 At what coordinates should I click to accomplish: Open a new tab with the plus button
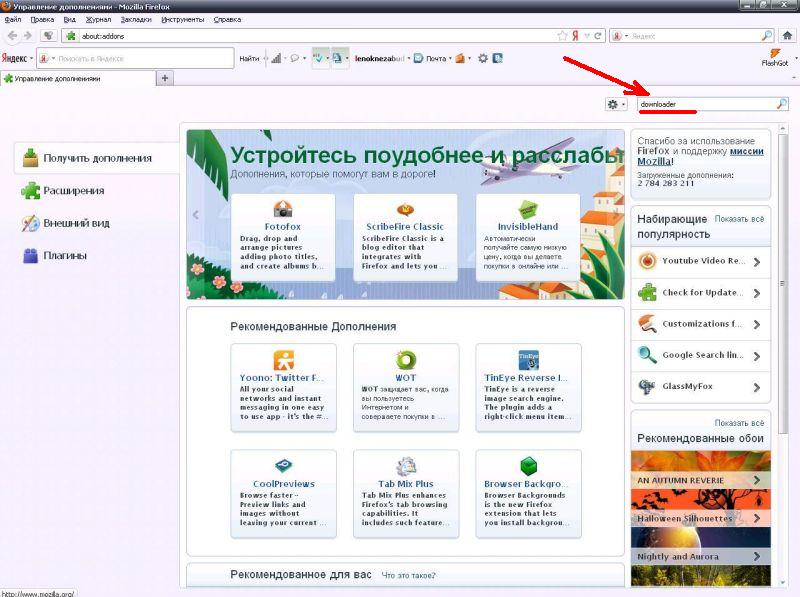click(164, 78)
